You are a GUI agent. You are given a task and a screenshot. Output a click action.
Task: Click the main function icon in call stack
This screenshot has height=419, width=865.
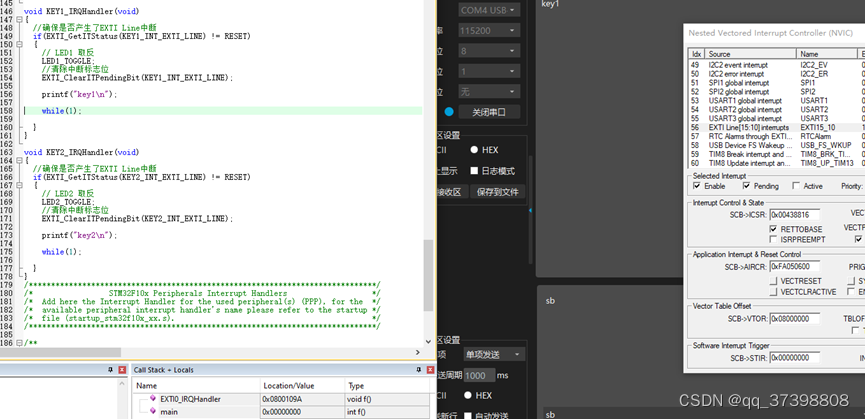click(x=153, y=411)
